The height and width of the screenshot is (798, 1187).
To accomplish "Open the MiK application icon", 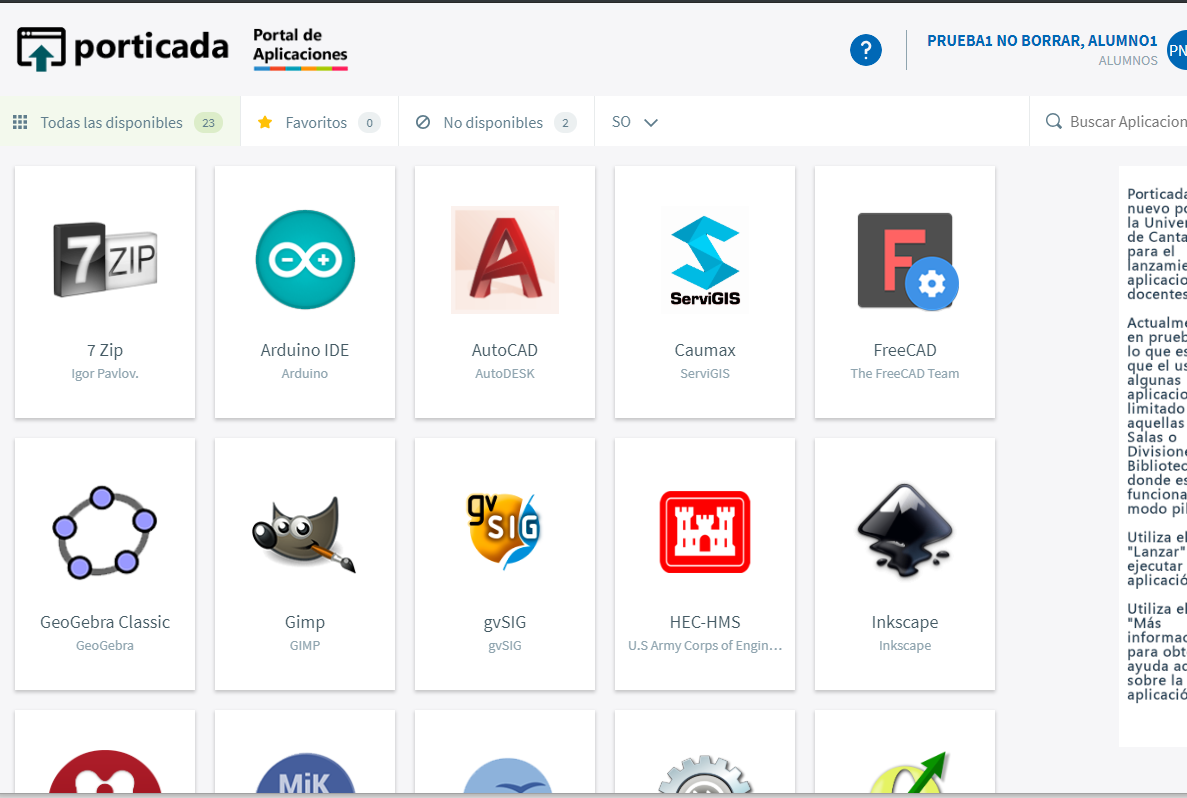I will tap(305, 772).
